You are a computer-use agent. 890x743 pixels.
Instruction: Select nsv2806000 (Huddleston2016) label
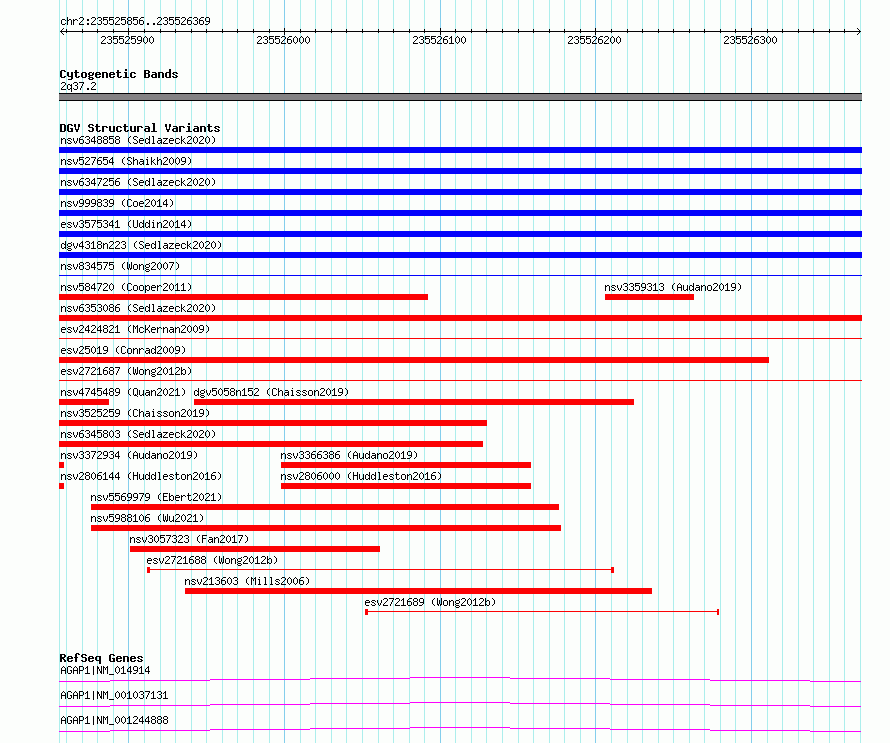coord(361,476)
